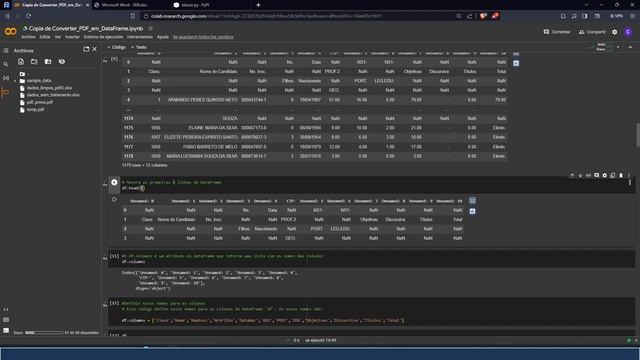The width and height of the screenshot is (640, 360).
Task: Open the Archivos panel in a new tab
Action: pos(86,49)
